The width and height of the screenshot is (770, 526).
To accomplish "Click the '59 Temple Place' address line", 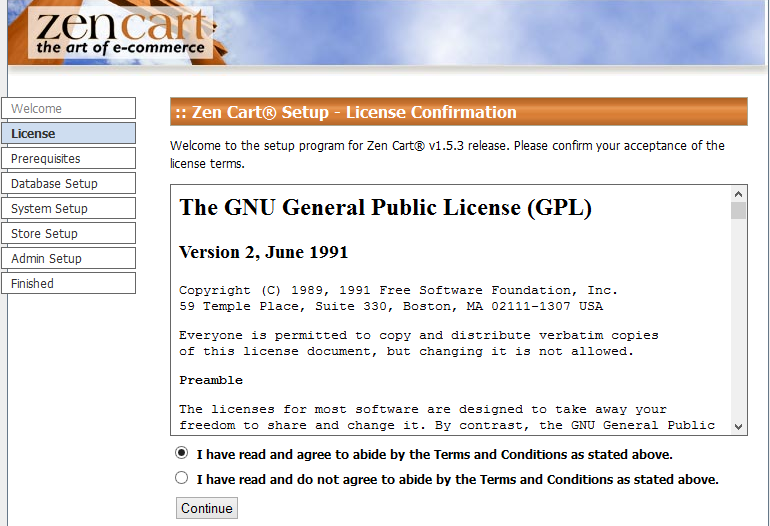I will (391, 306).
